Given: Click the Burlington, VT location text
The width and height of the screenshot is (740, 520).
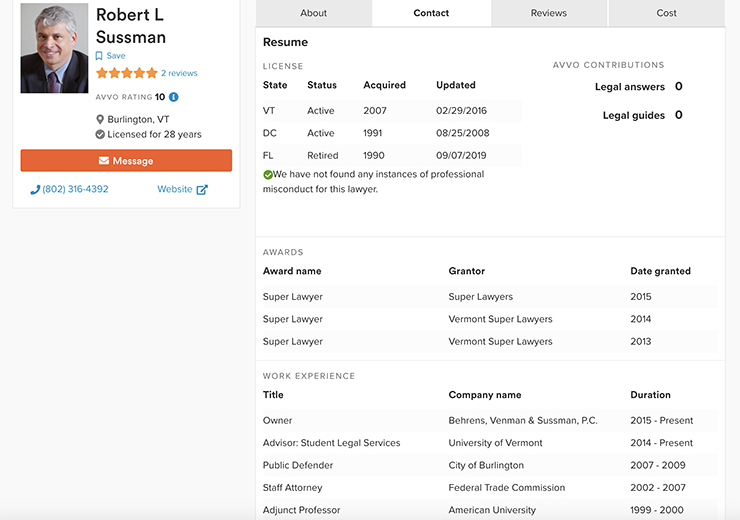Looking at the screenshot, I should tap(138, 119).
